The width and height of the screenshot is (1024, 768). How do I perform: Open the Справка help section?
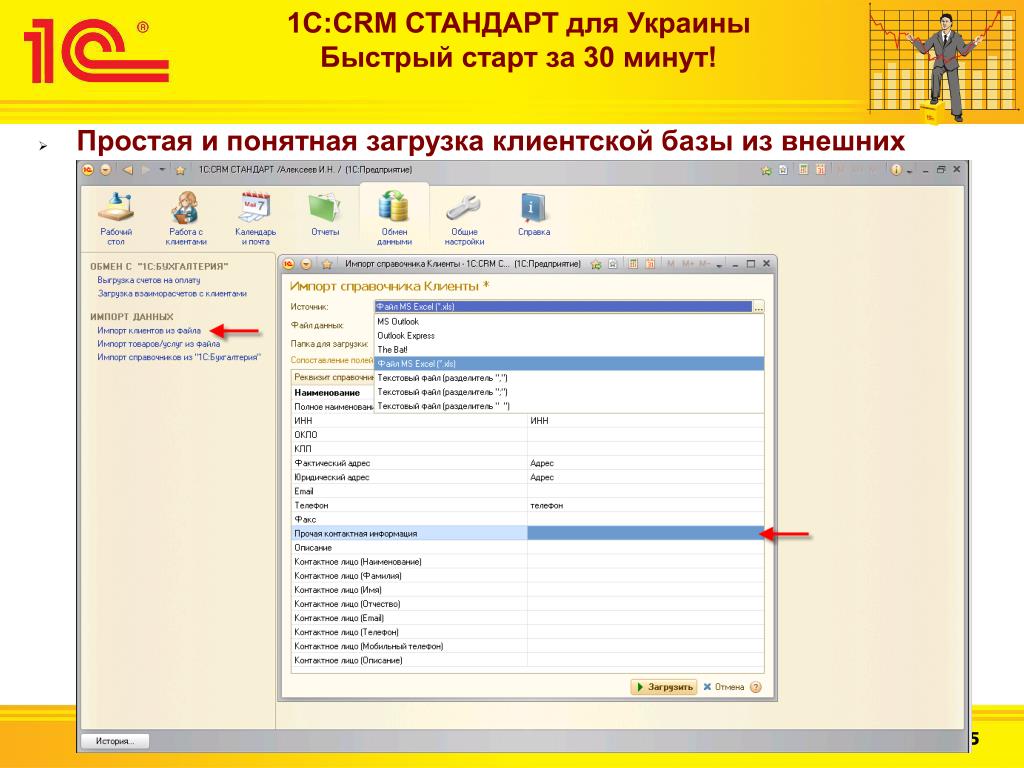point(534,214)
